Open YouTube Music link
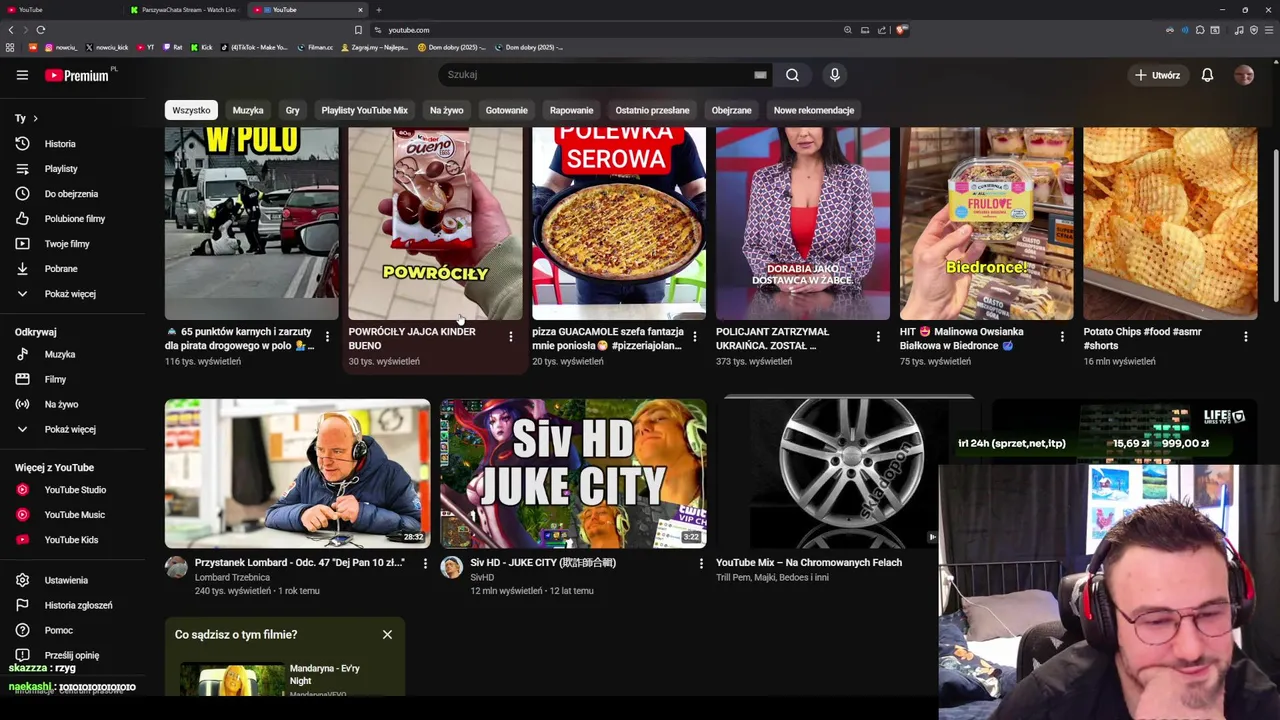This screenshot has width=1280, height=720. point(74,515)
